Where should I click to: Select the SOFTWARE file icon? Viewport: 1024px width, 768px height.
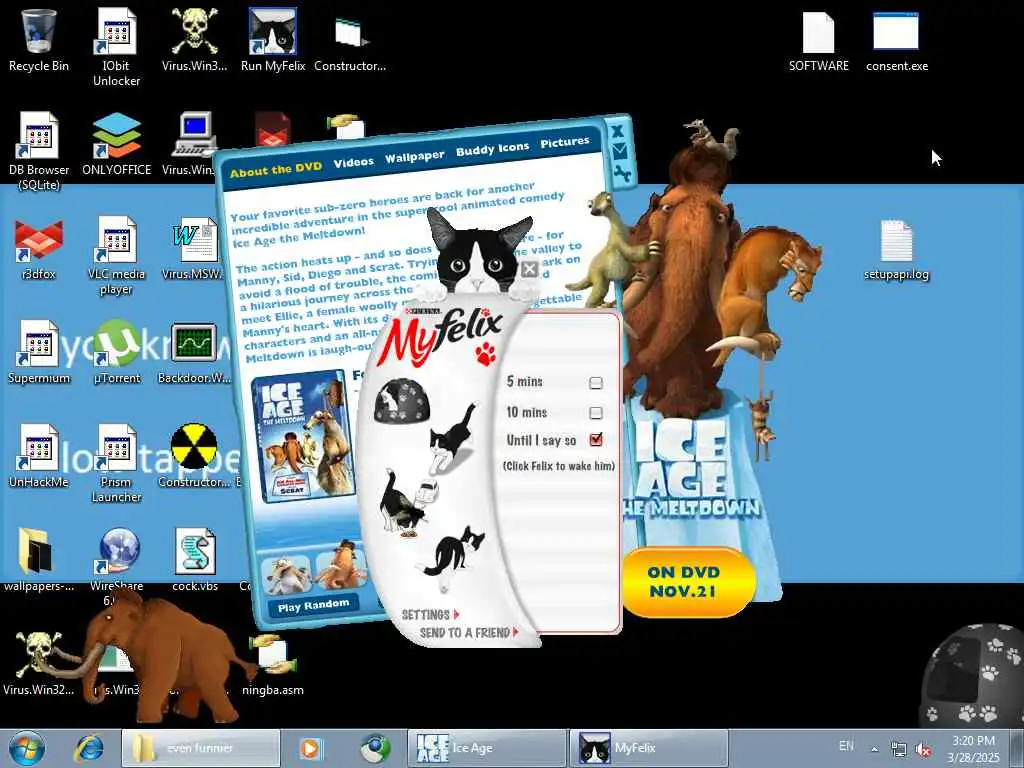(818, 41)
